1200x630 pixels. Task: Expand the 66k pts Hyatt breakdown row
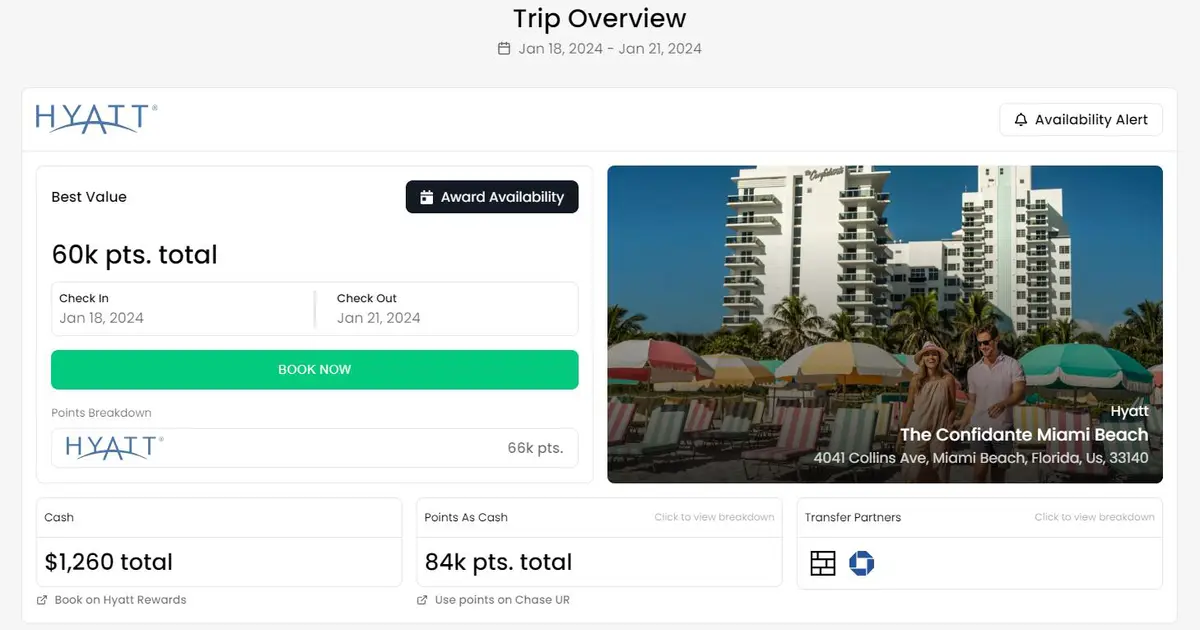(x=314, y=447)
